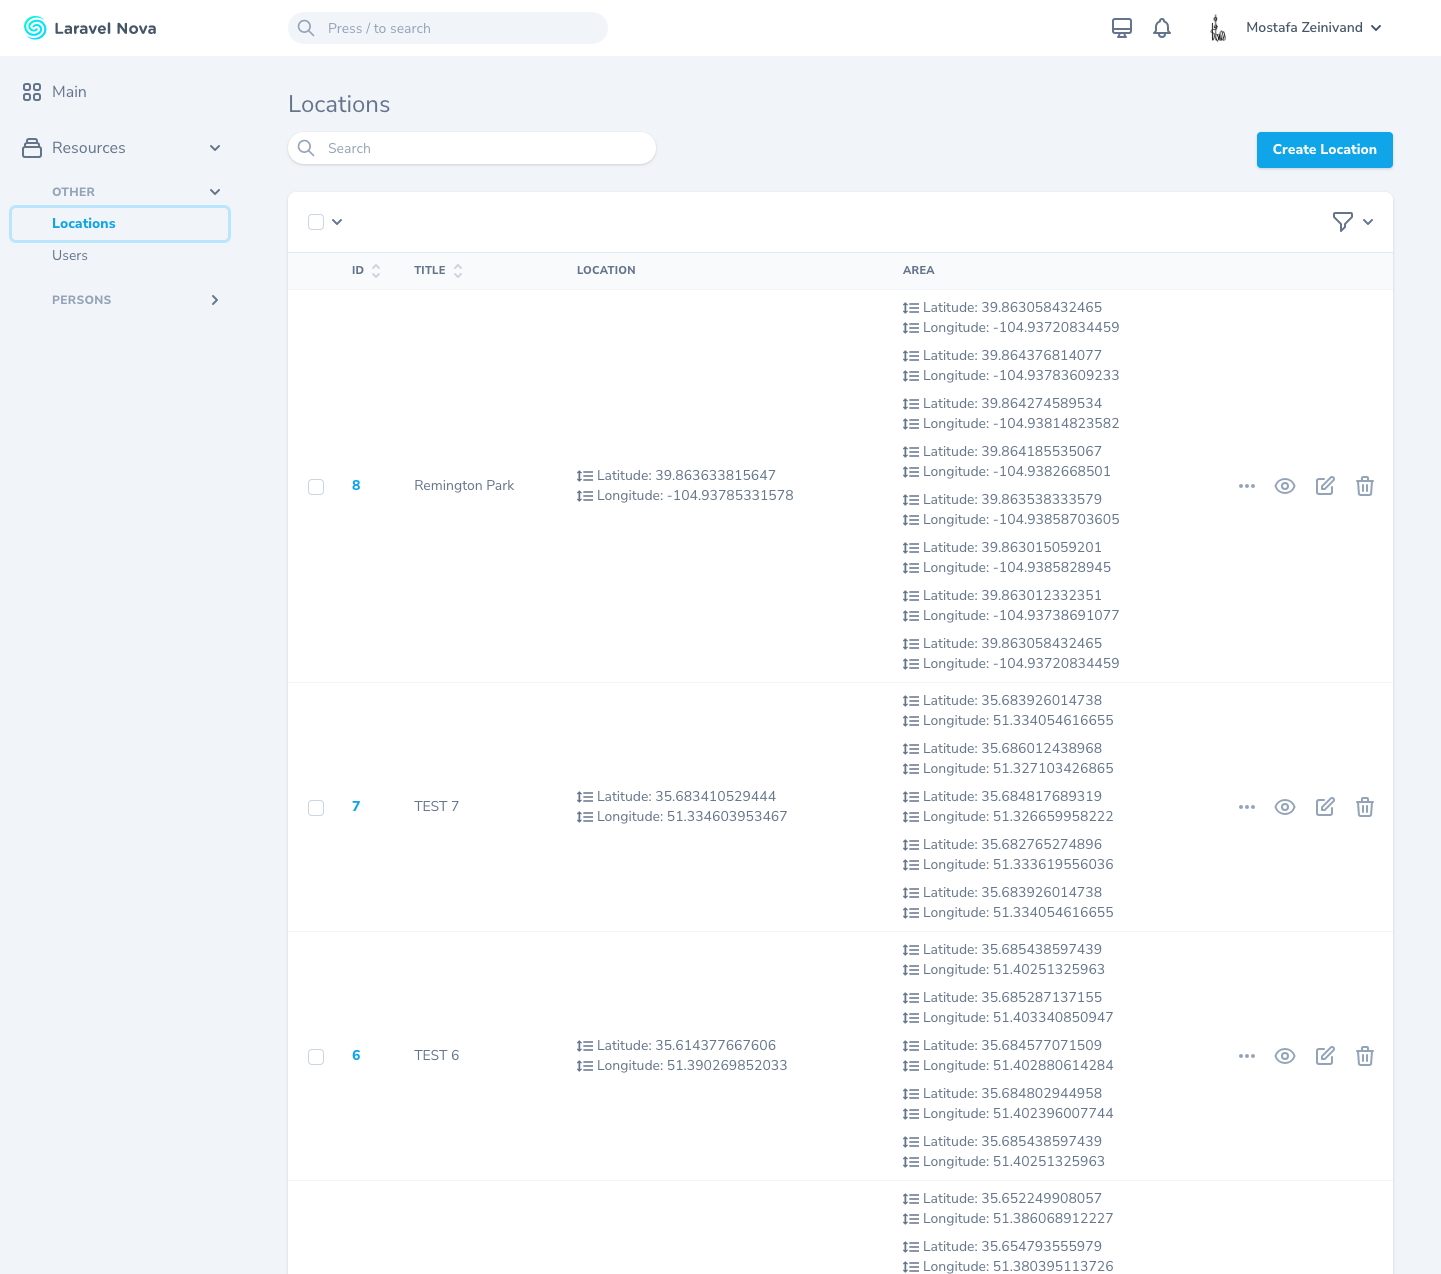Go to Users in sidebar
The width and height of the screenshot is (1441, 1274).
coord(70,256)
